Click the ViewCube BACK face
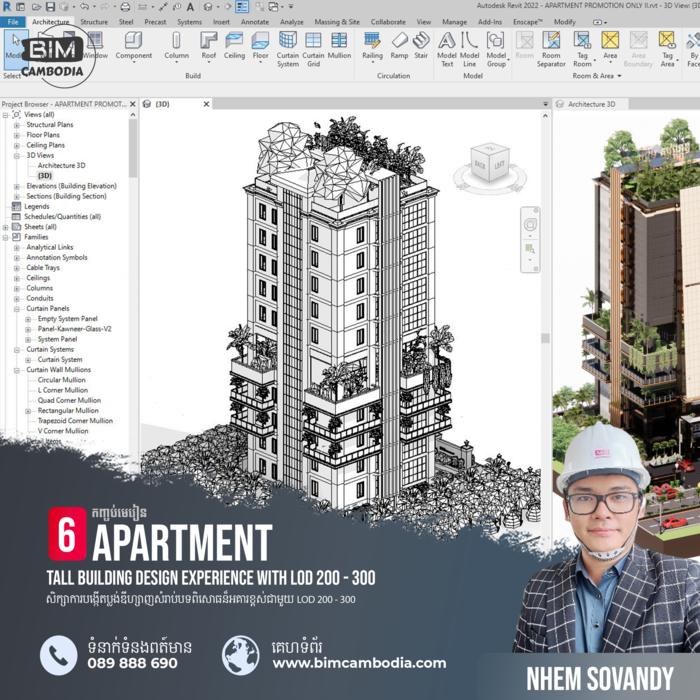This screenshot has width=700, height=700. 479,165
